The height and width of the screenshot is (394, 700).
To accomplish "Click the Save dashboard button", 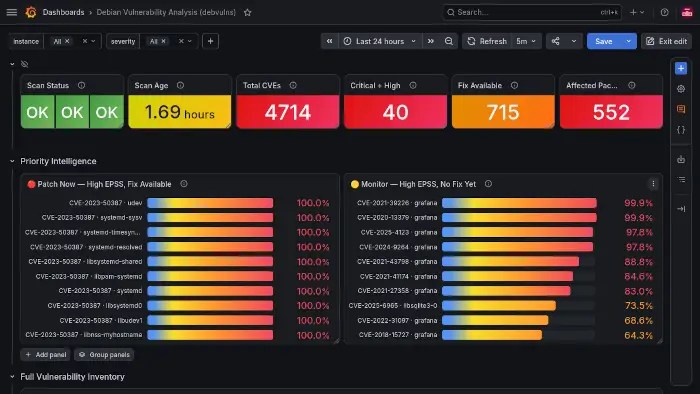I will click(x=604, y=41).
